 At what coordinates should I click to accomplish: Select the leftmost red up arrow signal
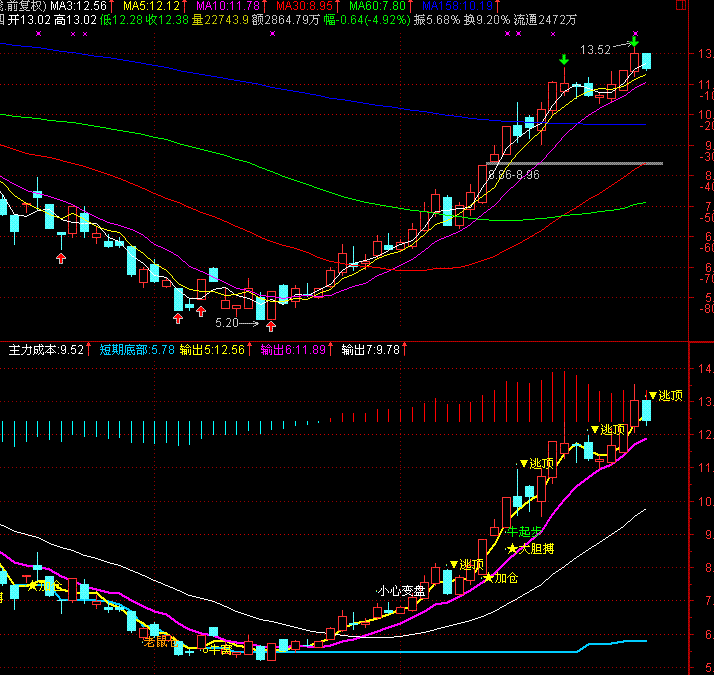click(x=61, y=258)
